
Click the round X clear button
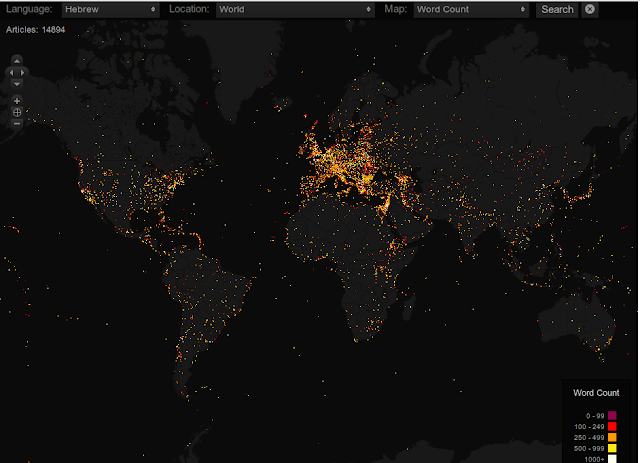(x=590, y=9)
